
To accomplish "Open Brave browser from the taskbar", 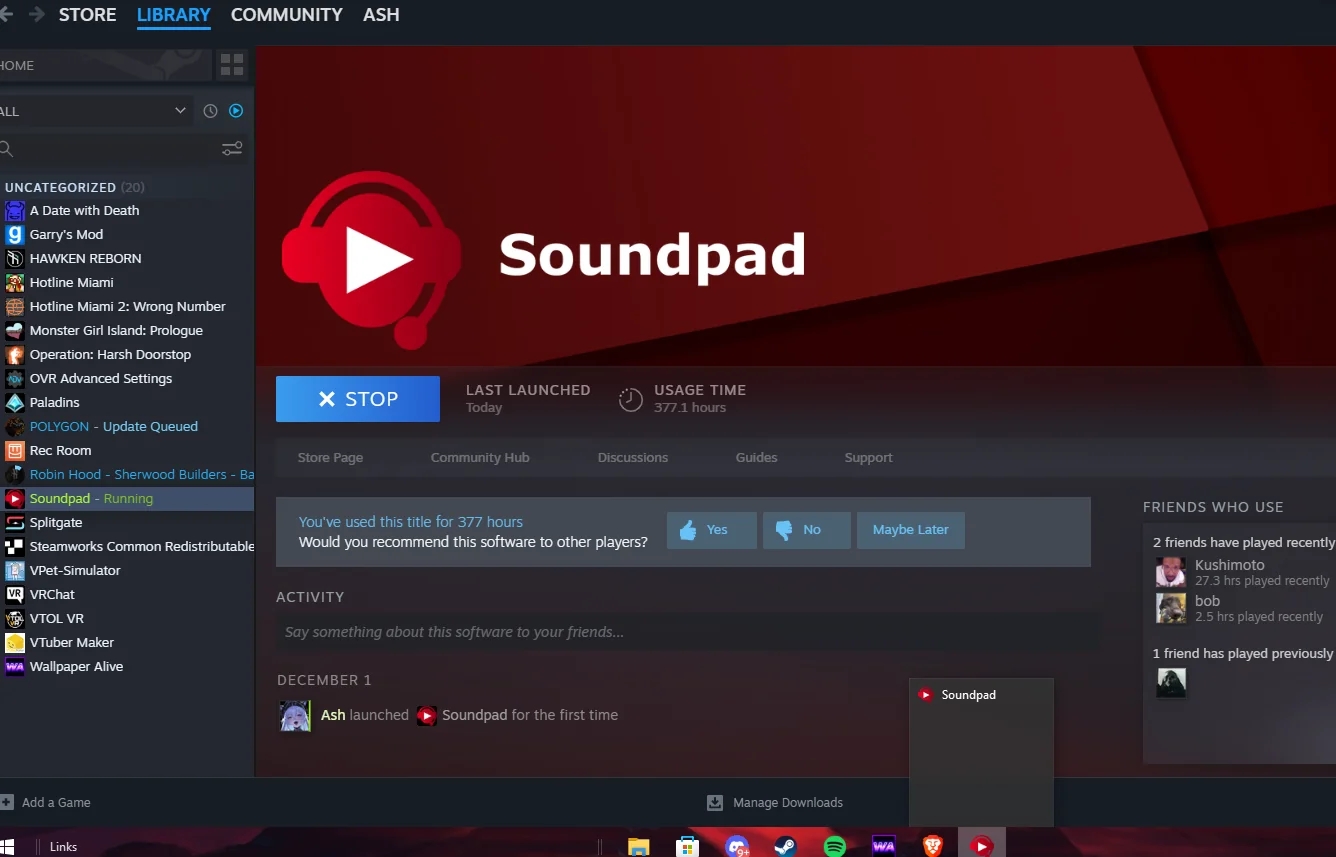I will point(932,846).
